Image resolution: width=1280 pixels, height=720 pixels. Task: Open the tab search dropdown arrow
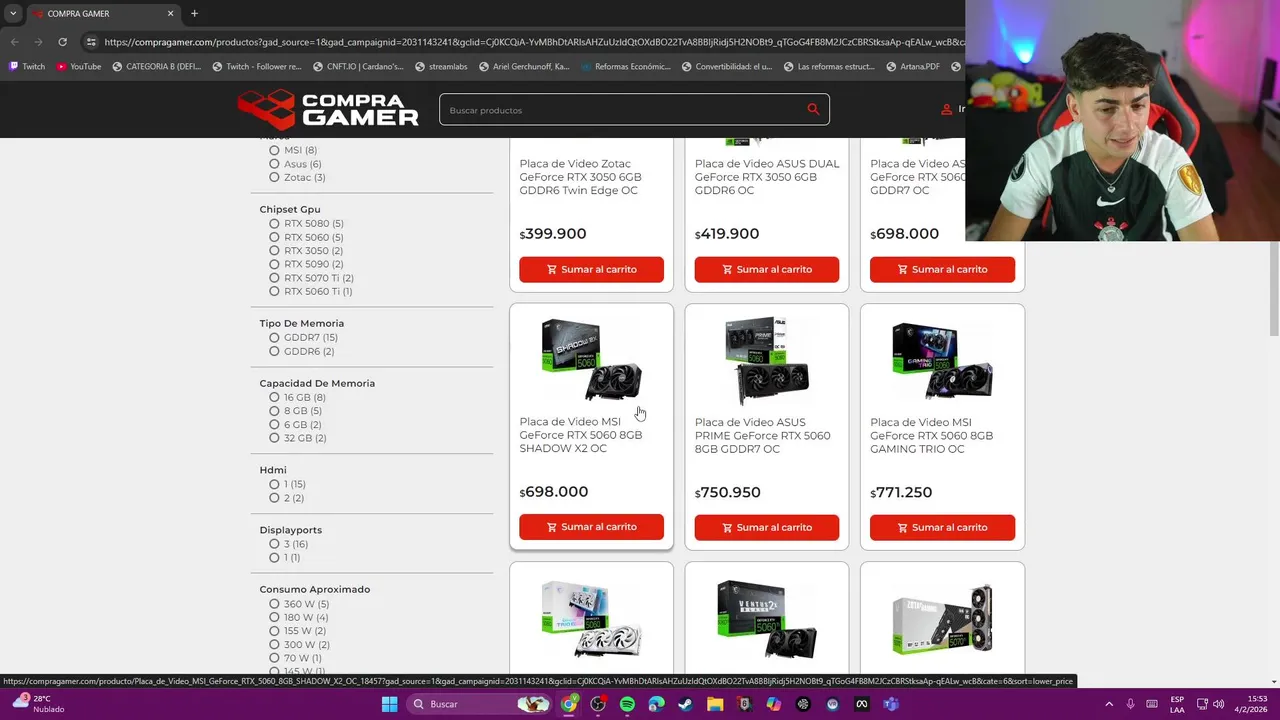pos(13,14)
